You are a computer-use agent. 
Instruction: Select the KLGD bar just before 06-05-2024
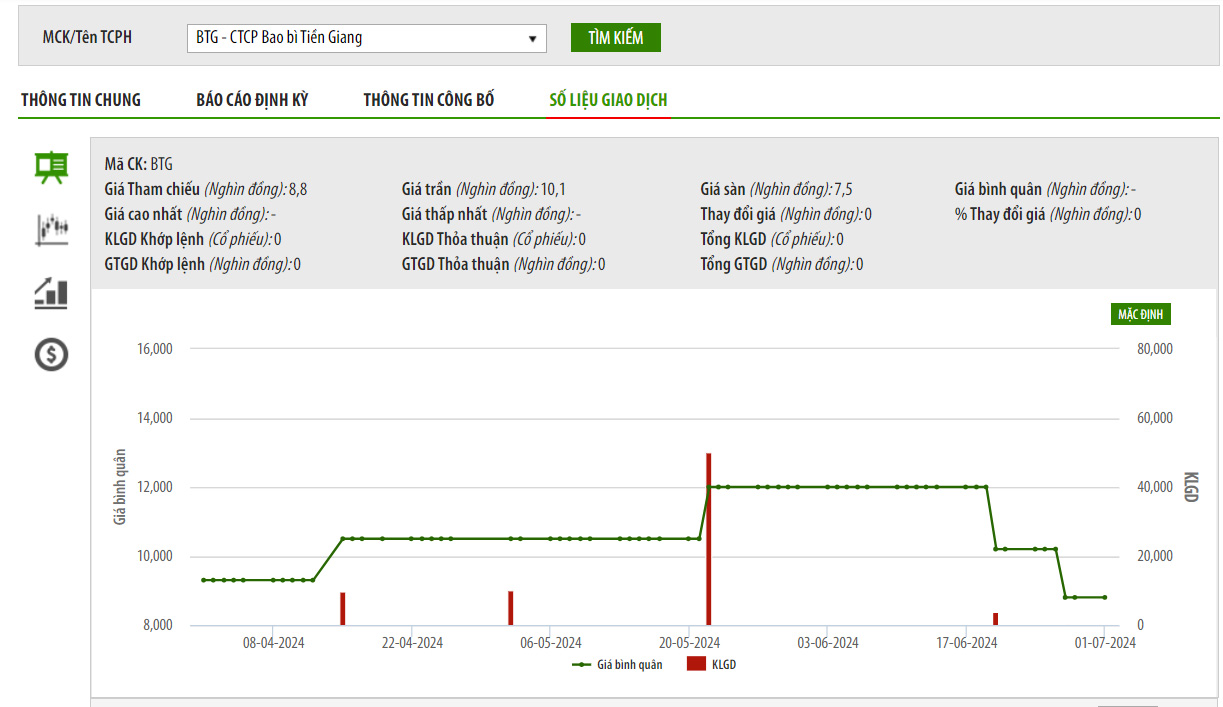pyautogui.click(x=510, y=608)
